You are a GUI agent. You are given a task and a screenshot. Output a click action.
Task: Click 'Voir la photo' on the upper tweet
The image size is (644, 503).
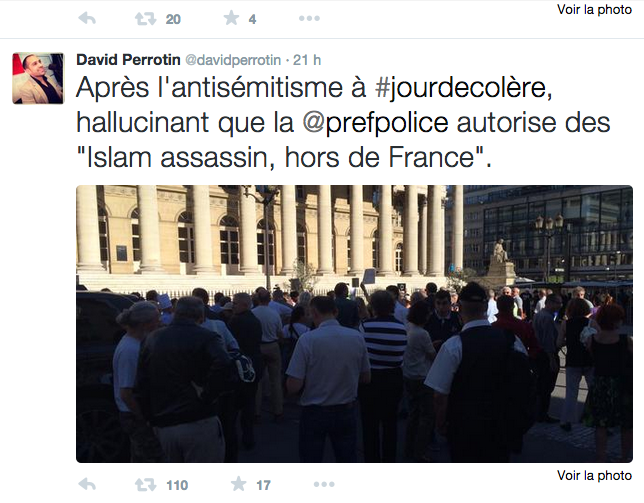tap(594, 9)
